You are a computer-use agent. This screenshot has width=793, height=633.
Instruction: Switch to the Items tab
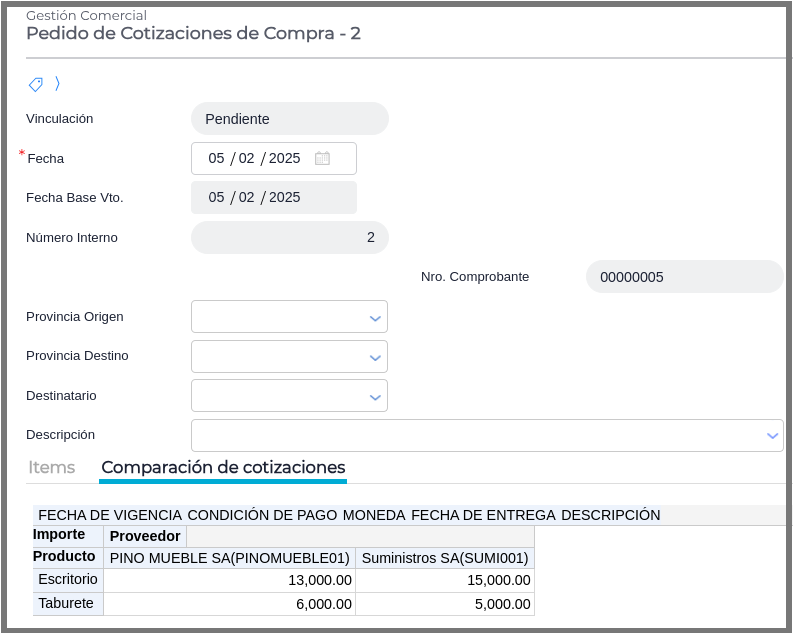51,467
